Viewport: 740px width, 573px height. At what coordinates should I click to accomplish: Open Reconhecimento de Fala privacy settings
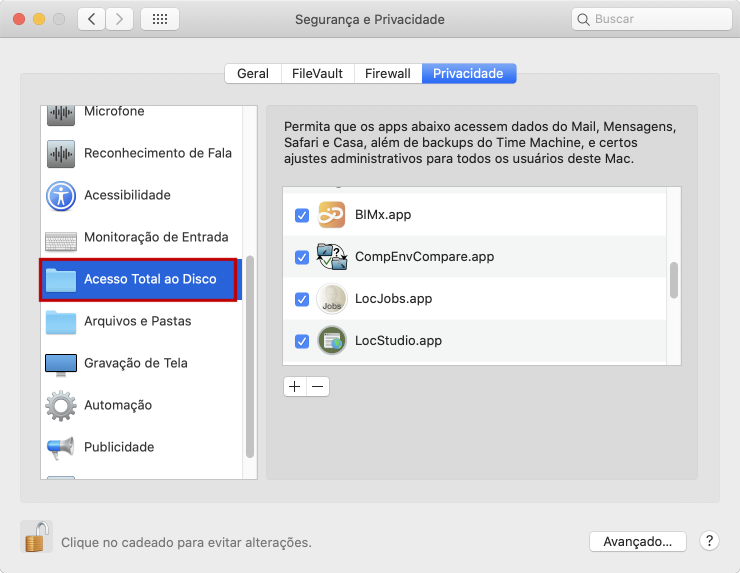point(157,153)
